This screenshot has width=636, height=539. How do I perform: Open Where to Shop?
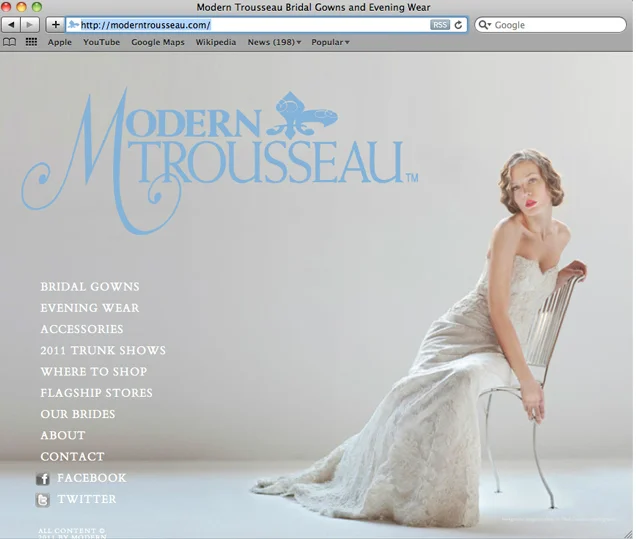click(x=94, y=372)
